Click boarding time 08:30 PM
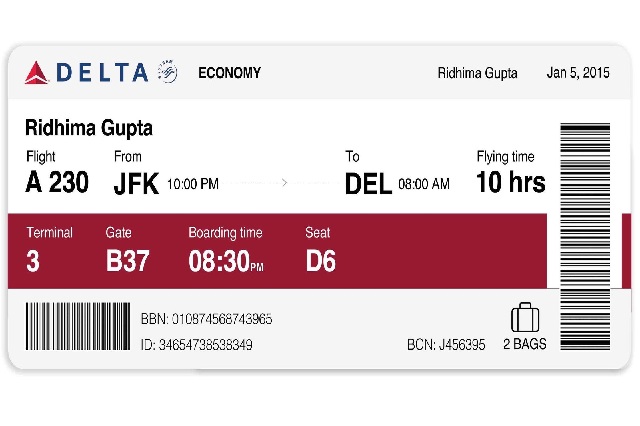Image resolution: width=640 pixels, height=426 pixels. pos(226,261)
